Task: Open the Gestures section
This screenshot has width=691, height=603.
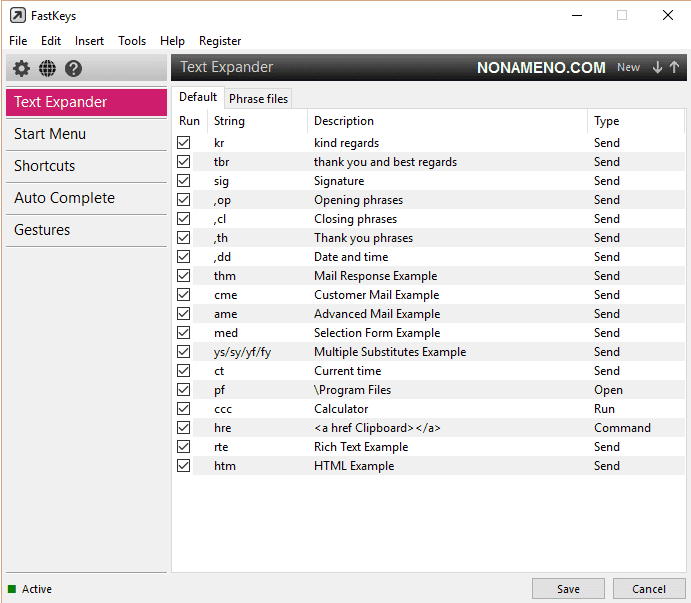Action: point(42,230)
